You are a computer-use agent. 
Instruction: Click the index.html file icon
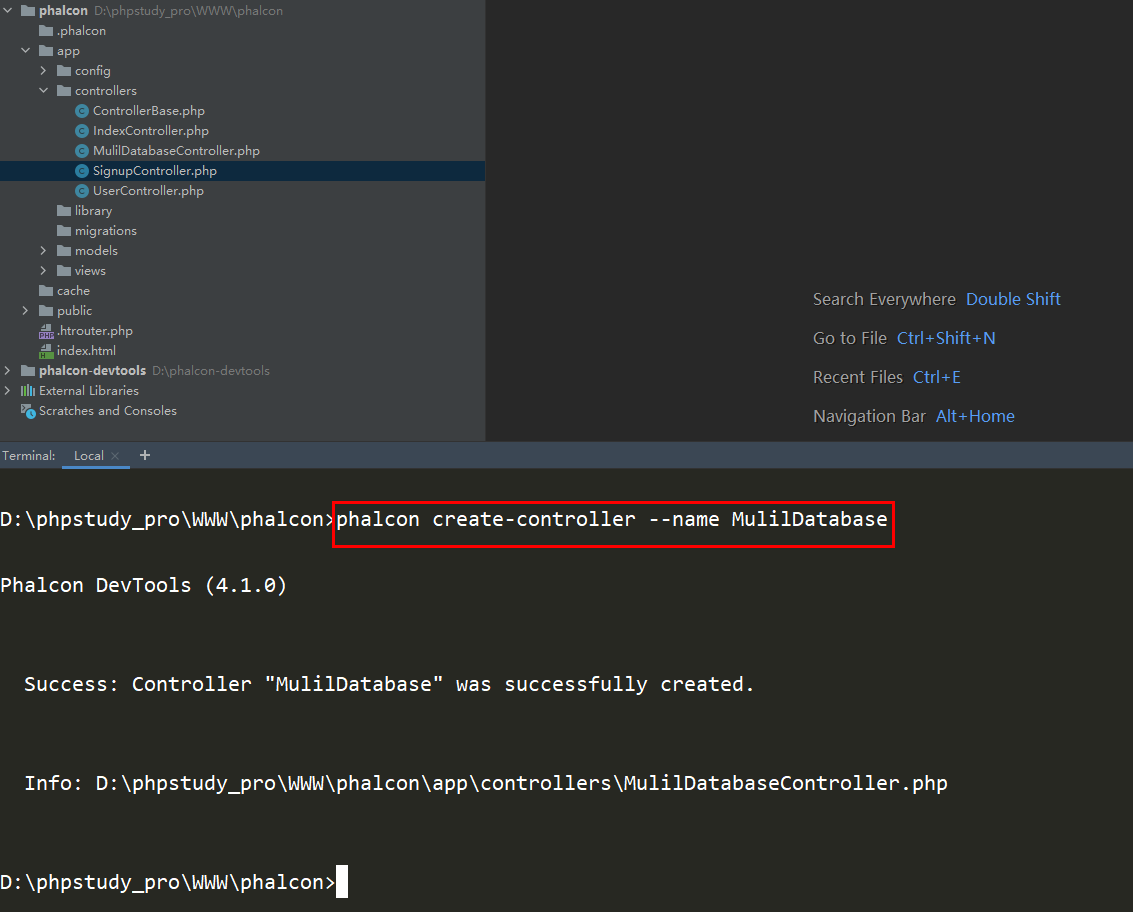[46, 351]
